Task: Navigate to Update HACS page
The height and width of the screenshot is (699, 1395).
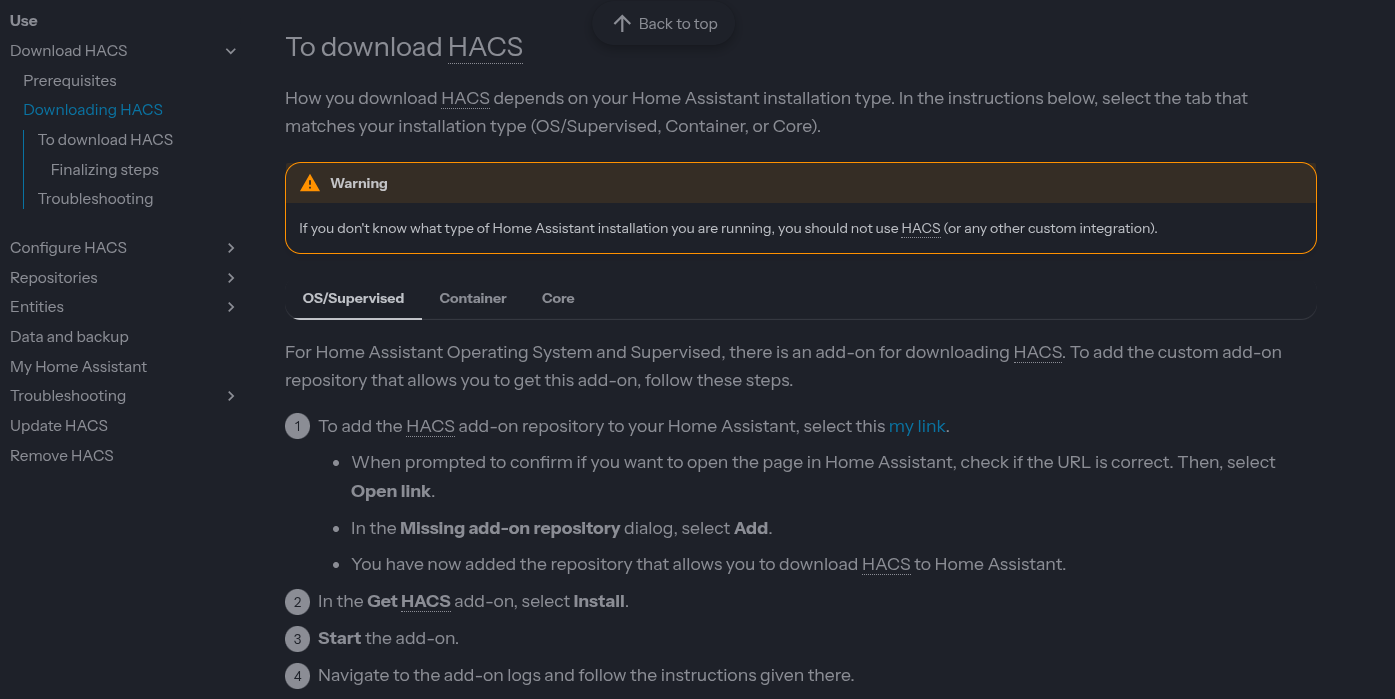Action: pos(59,426)
